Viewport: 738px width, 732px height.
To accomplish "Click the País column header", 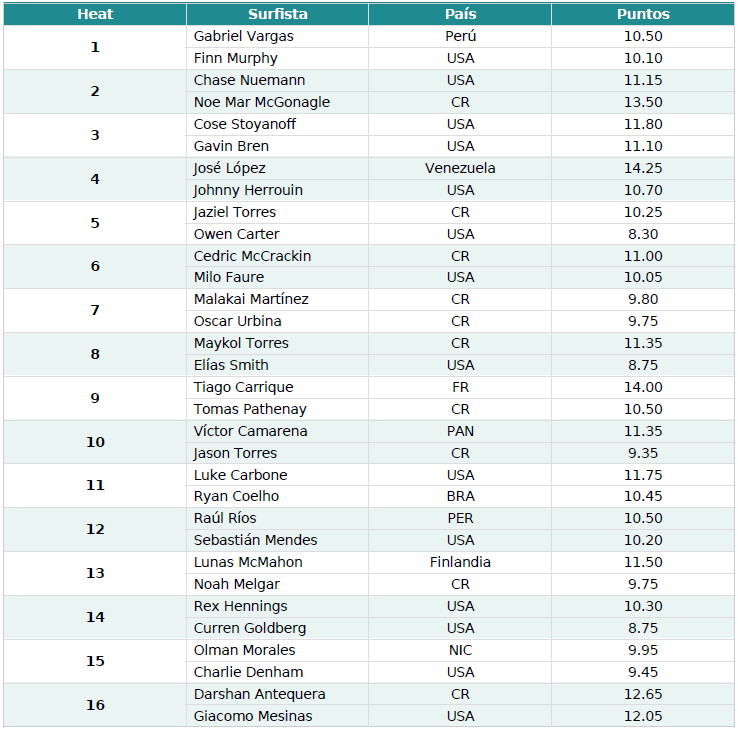I will [x=460, y=14].
